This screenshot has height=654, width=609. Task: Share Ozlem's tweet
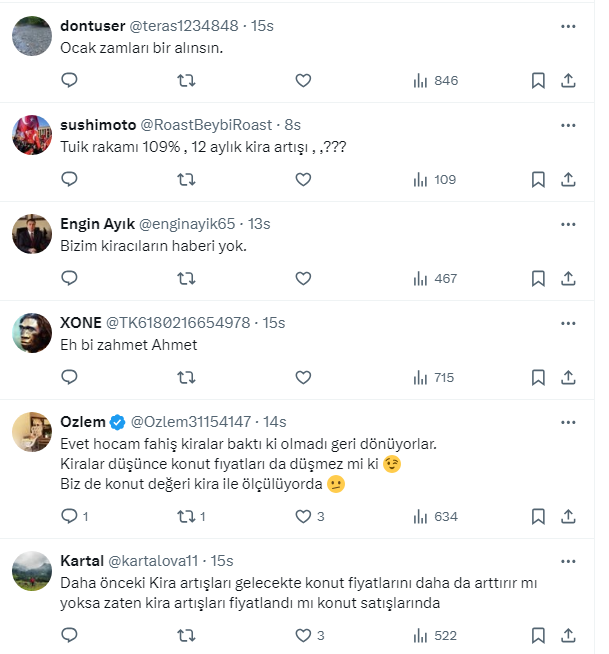pyautogui.click(x=568, y=517)
